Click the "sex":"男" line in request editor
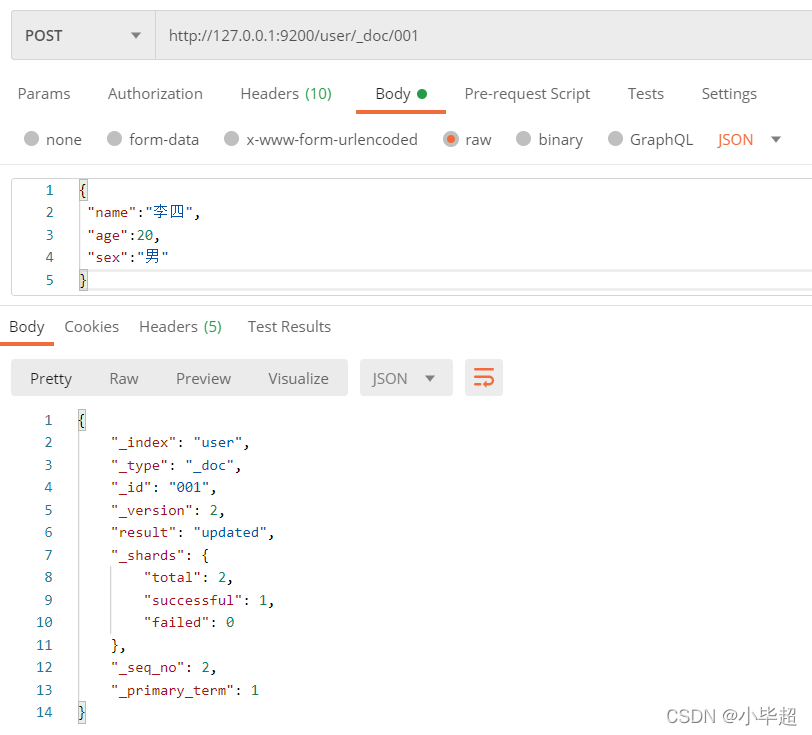 127,257
